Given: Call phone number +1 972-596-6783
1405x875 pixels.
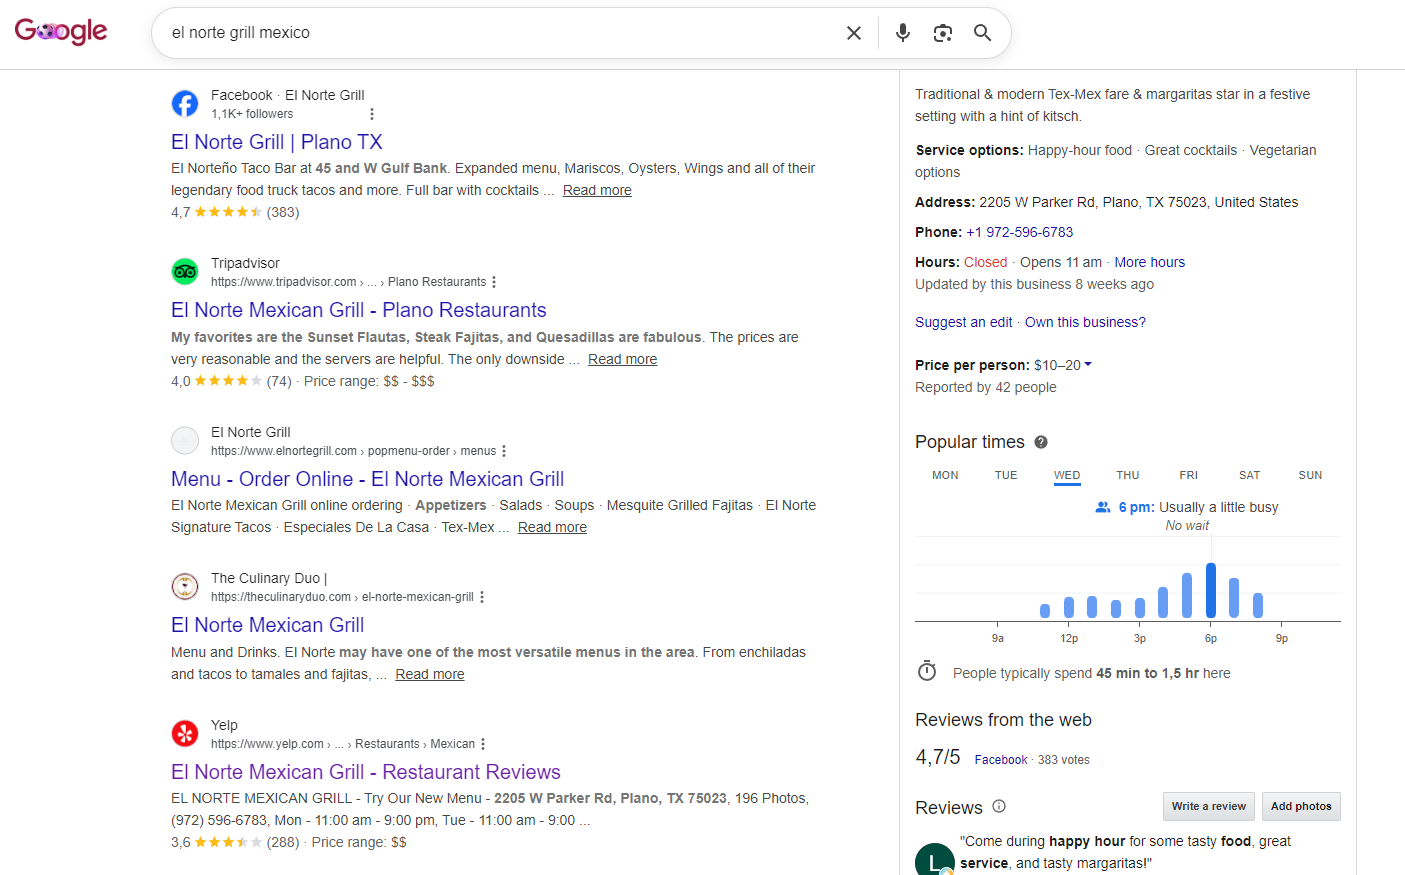Looking at the screenshot, I should 1020,232.
